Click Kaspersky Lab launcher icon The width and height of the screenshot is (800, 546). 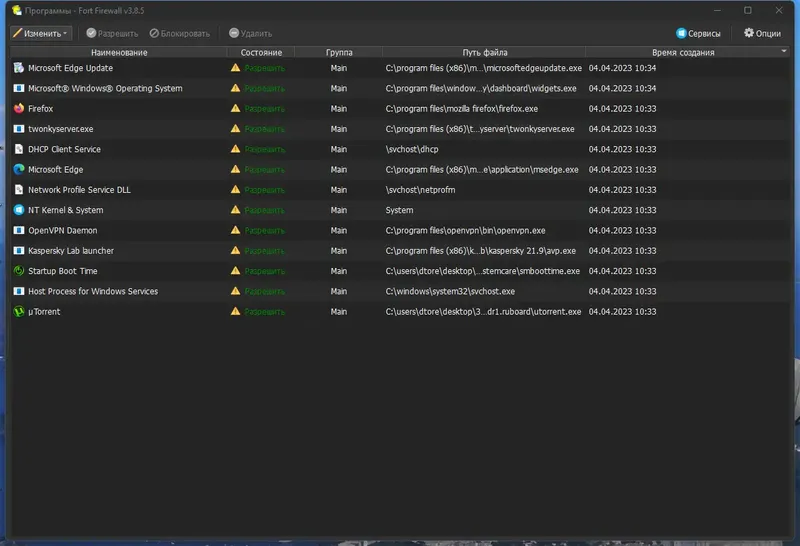tap(19, 251)
